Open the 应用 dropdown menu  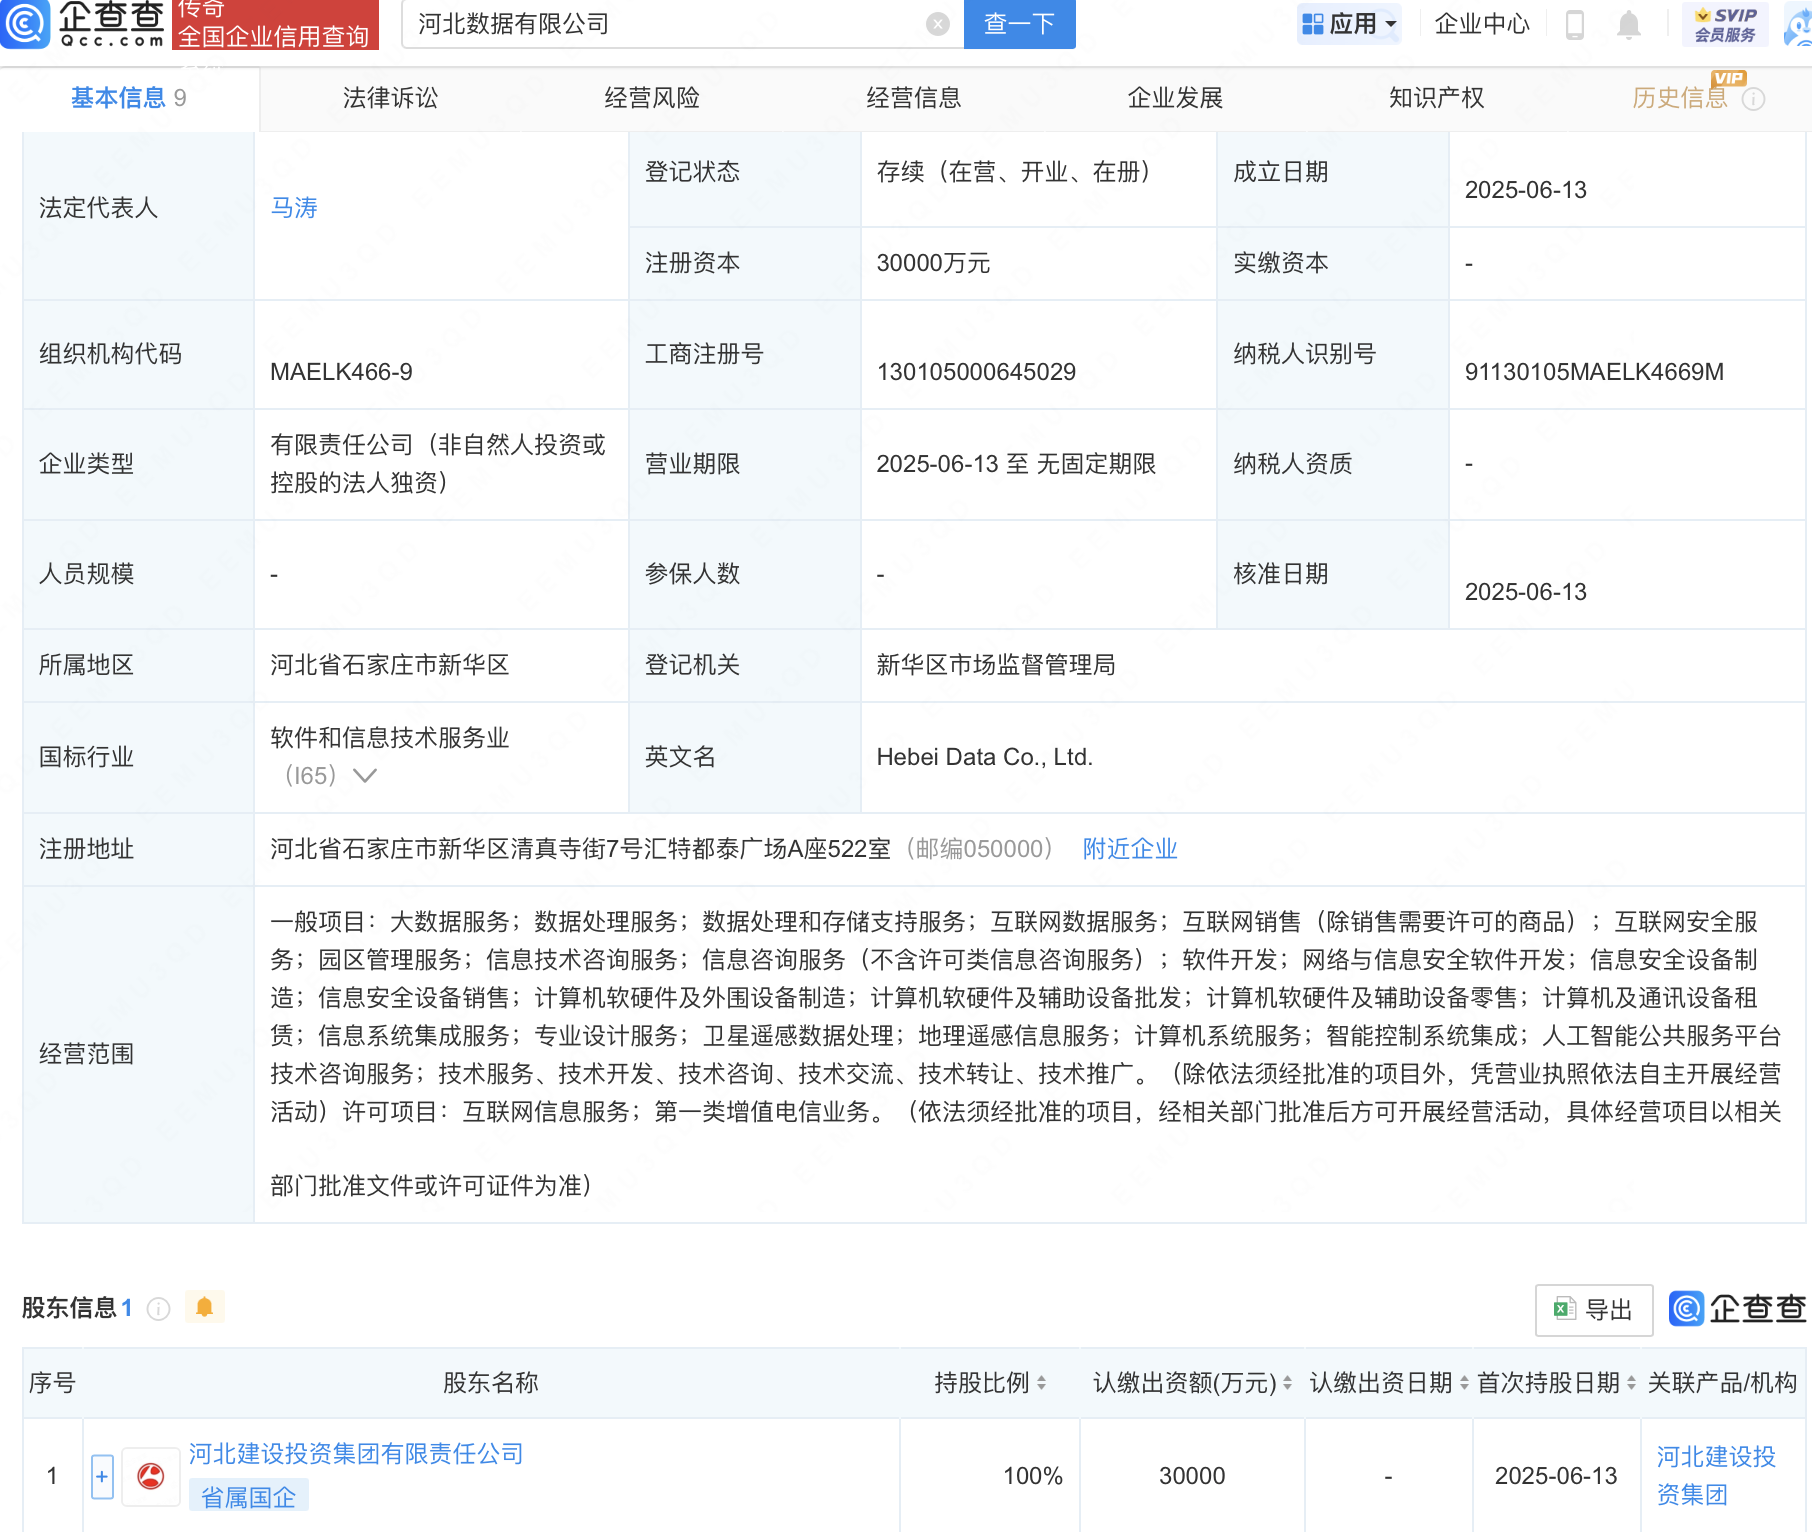(x=1349, y=24)
